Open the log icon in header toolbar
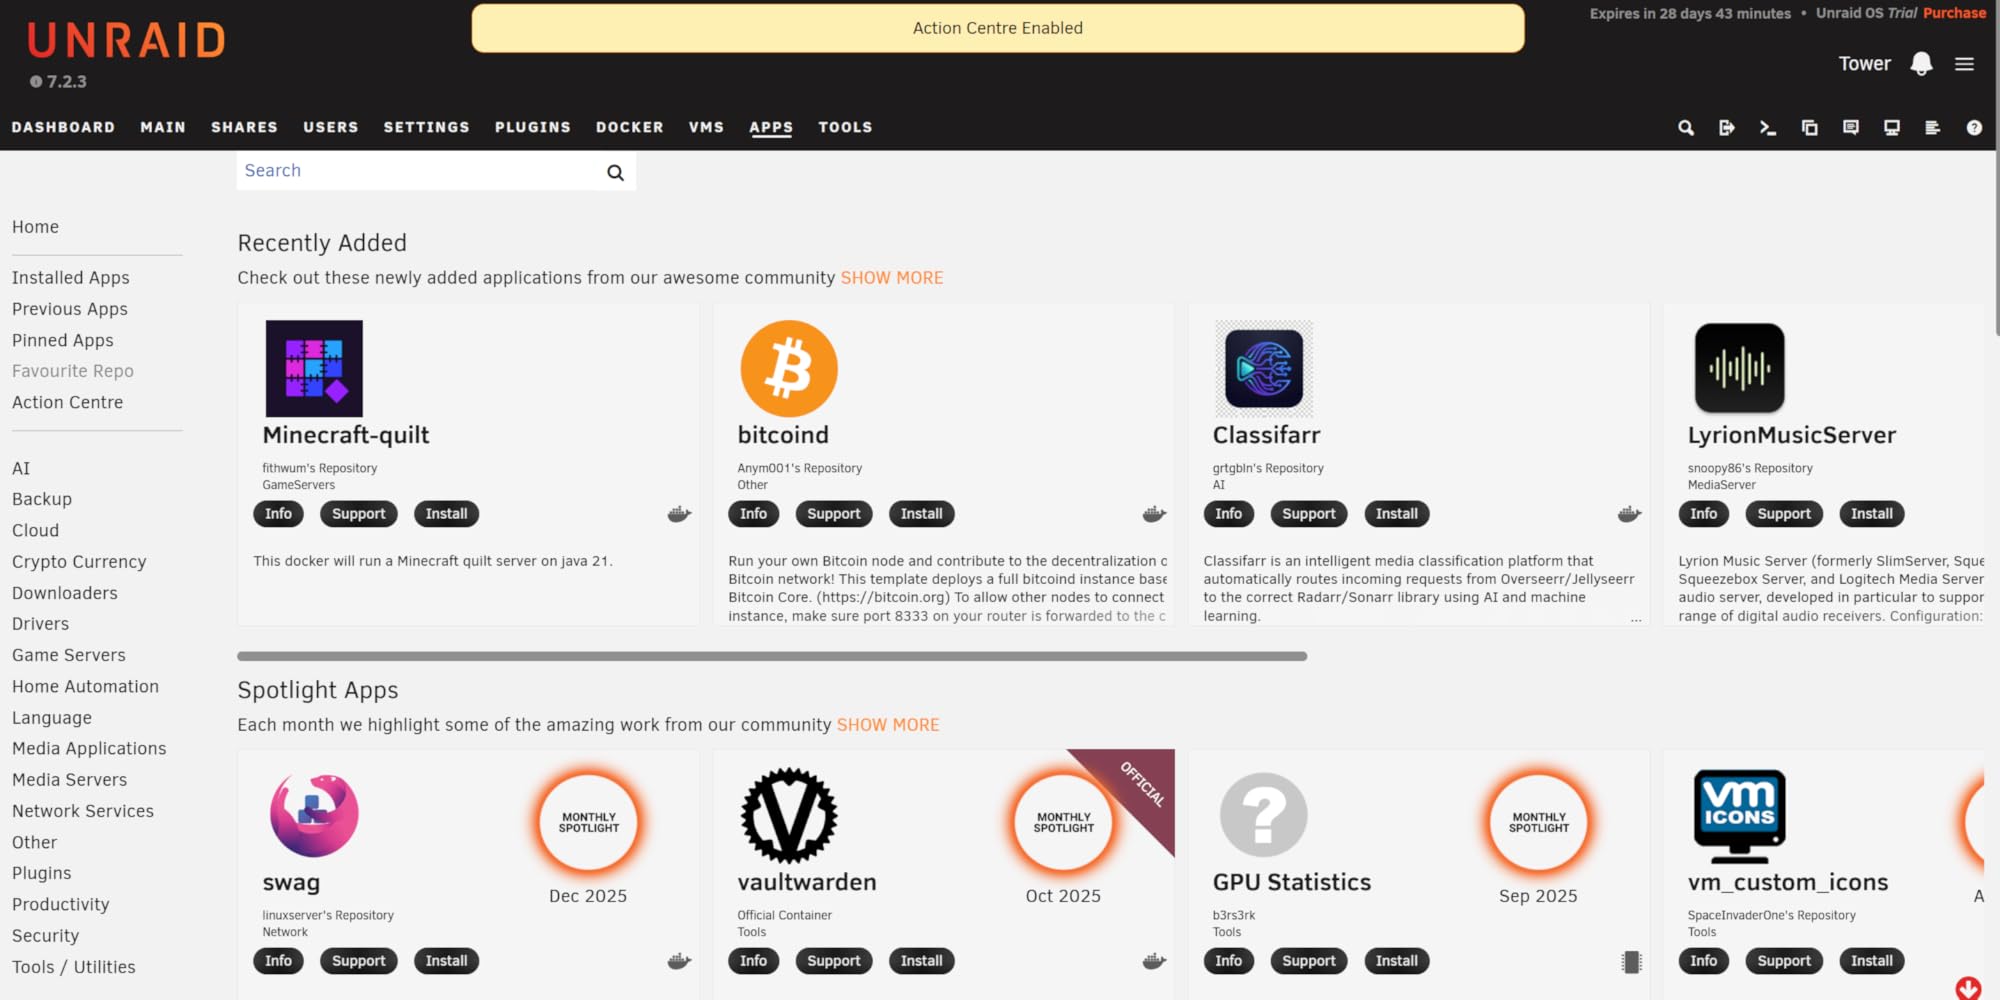This screenshot has height=1000, width=2000. 1933,128
